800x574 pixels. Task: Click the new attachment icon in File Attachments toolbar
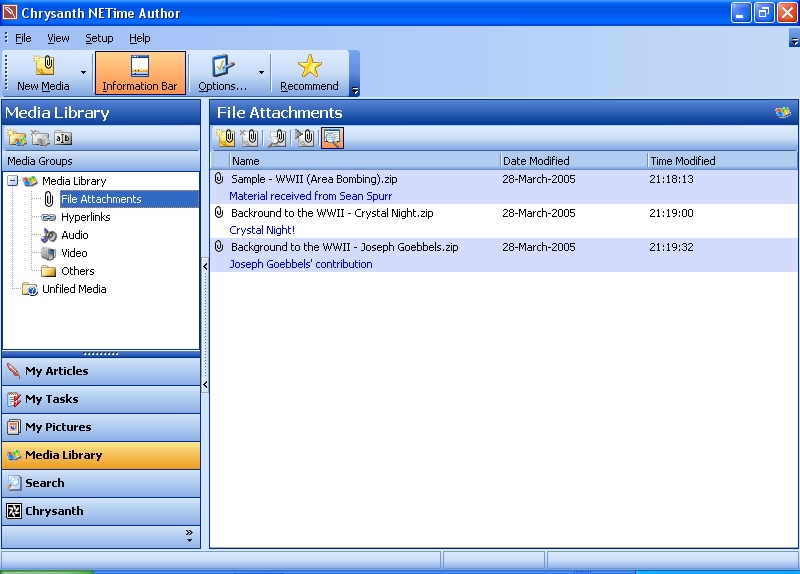pos(226,138)
